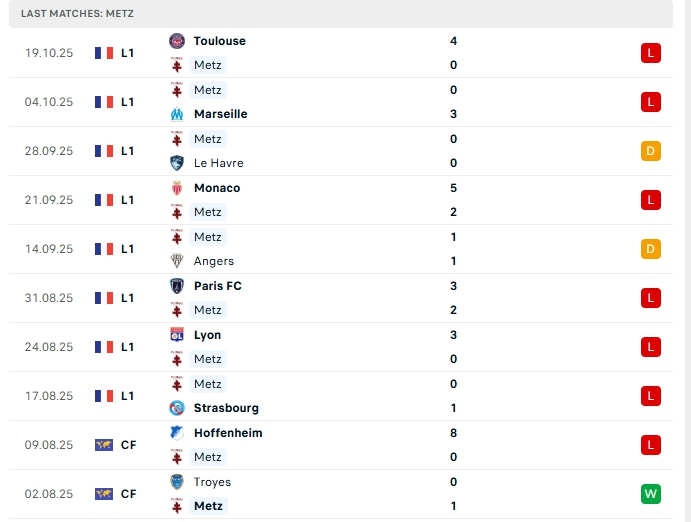This screenshot has height=522, width=691.
Task: Click the Troyes team logo
Action: (x=177, y=482)
